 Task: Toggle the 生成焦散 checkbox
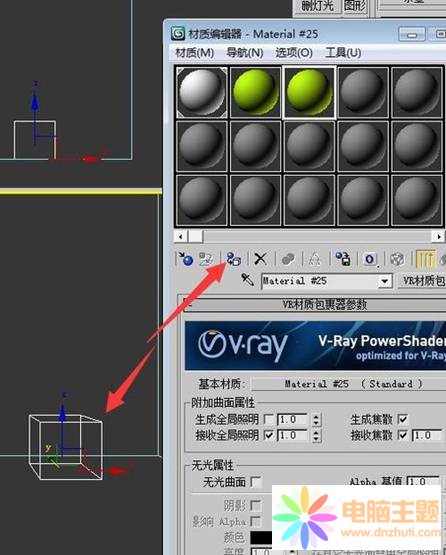click(x=403, y=420)
